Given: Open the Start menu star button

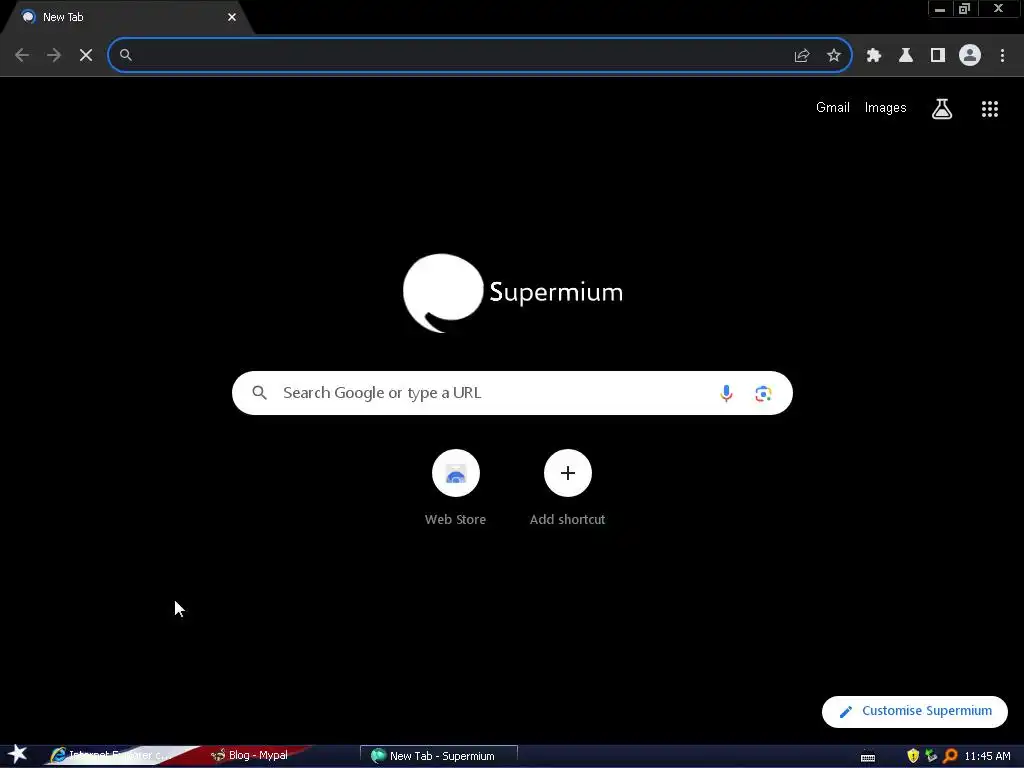Looking at the screenshot, I should click(18, 755).
